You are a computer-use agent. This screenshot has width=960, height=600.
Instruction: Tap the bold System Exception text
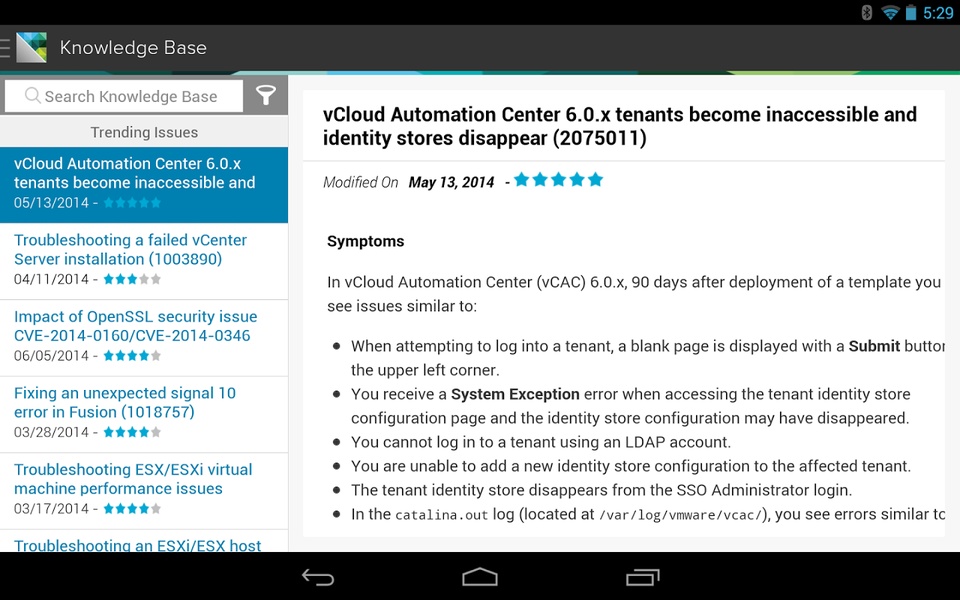(x=515, y=394)
